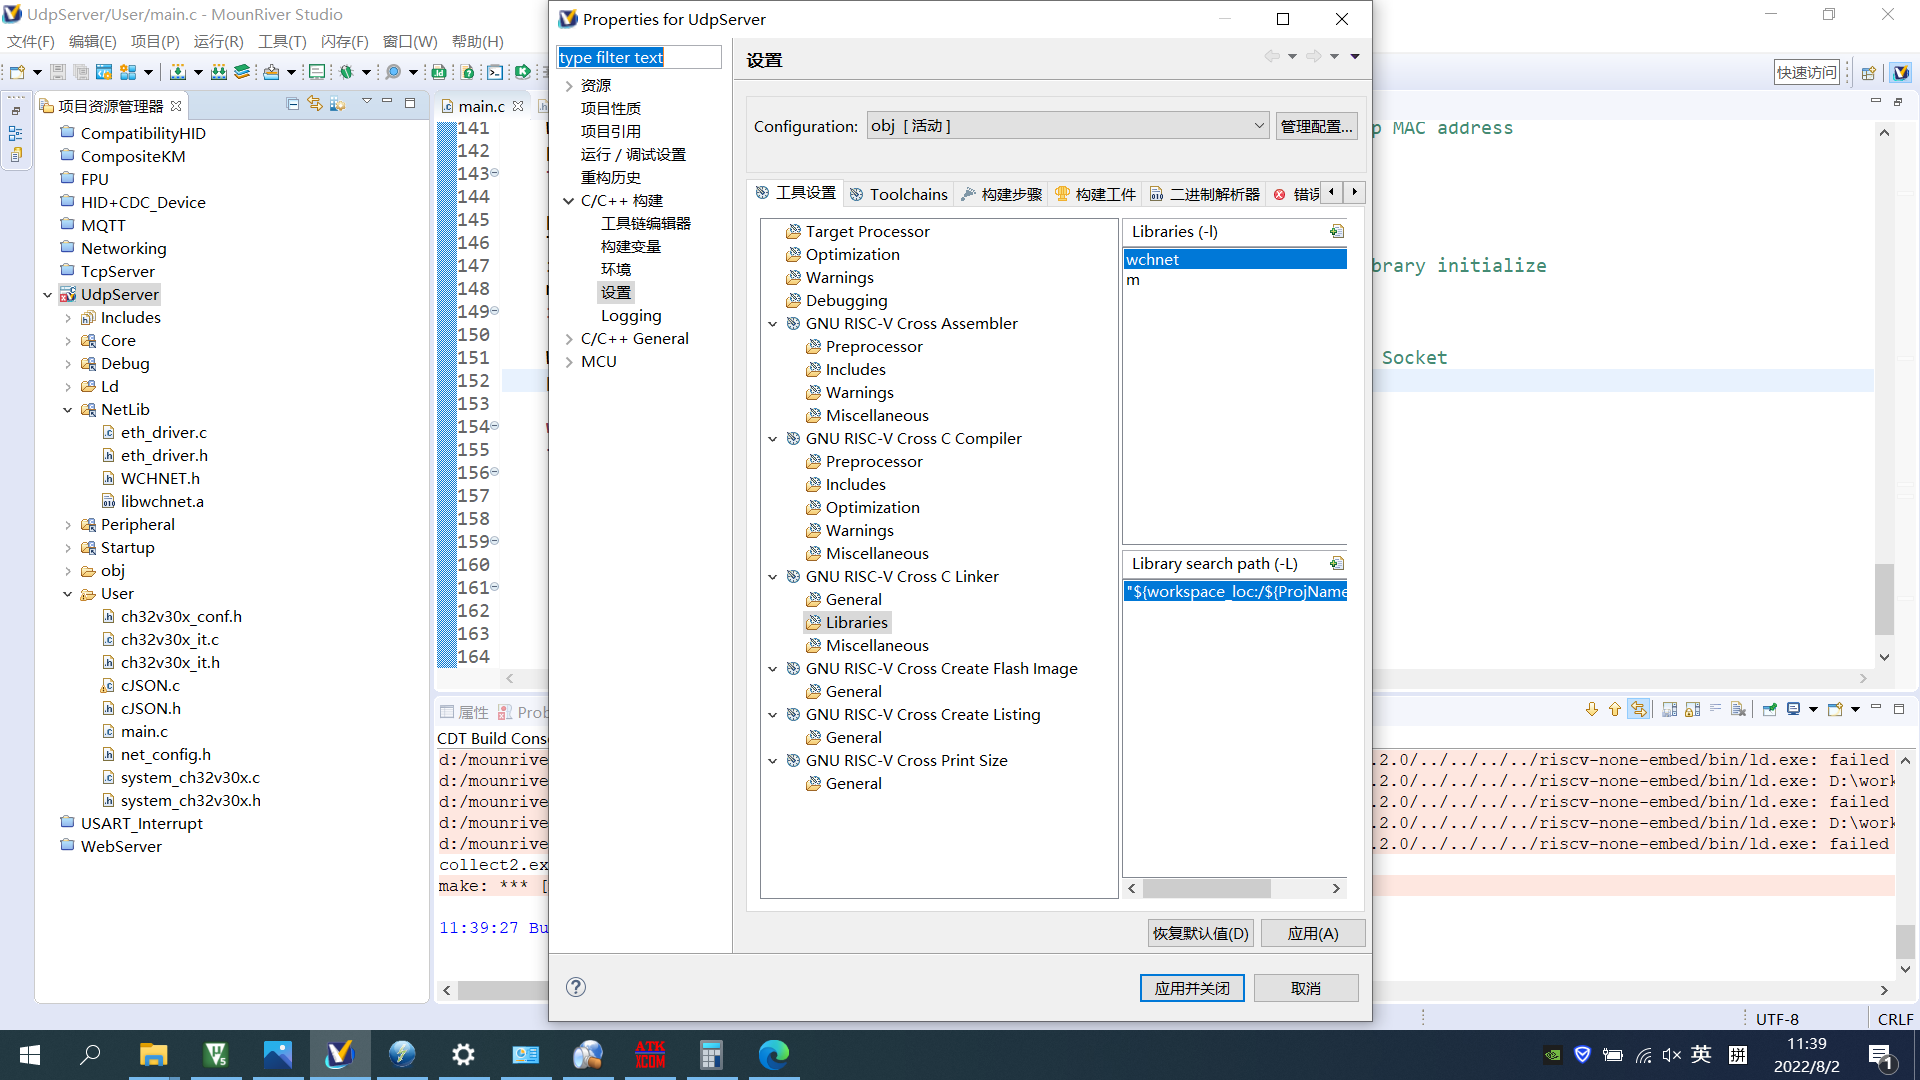
Task: Open File Explorer from the taskbar
Action: (x=153, y=1055)
